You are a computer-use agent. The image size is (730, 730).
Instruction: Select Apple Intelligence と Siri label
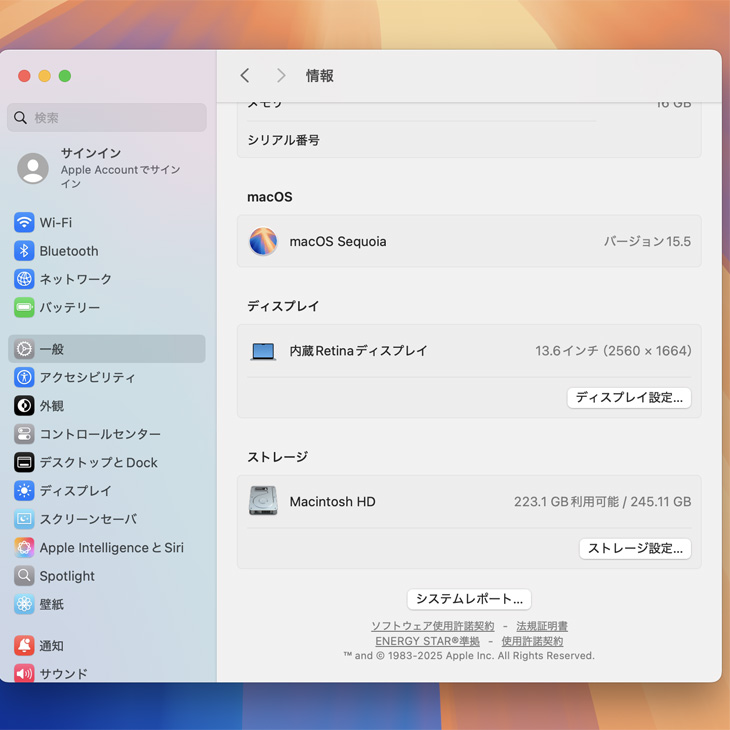tap(112, 548)
